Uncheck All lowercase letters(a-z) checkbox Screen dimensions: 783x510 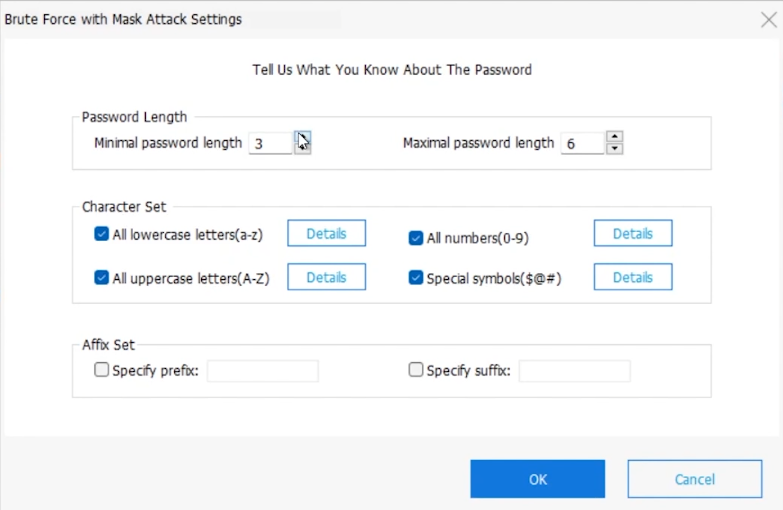(101, 234)
